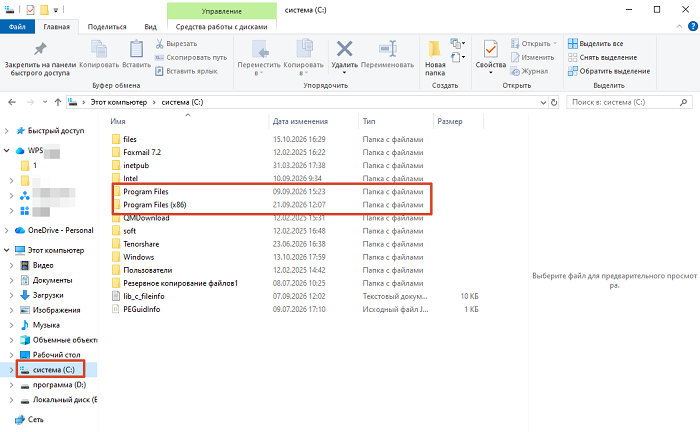Select the Foxmail 7.2 folder

click(142, 153)
